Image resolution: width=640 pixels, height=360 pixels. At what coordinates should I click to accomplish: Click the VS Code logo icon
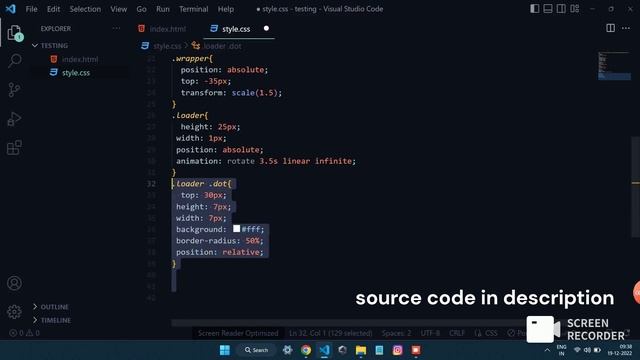(11, 9)
